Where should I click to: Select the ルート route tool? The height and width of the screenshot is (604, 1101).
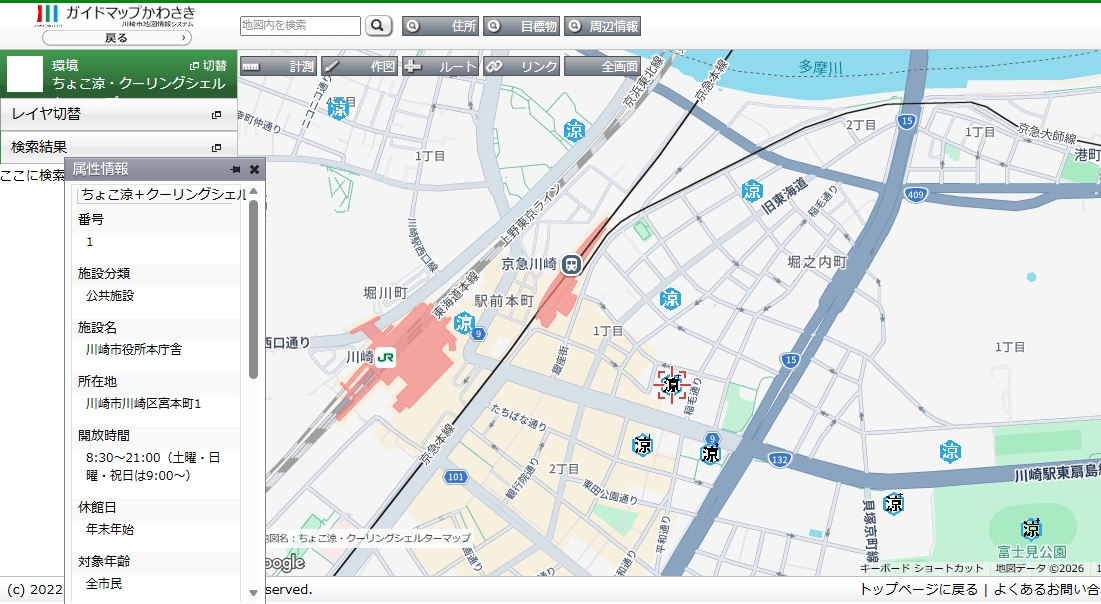point(440,66)
